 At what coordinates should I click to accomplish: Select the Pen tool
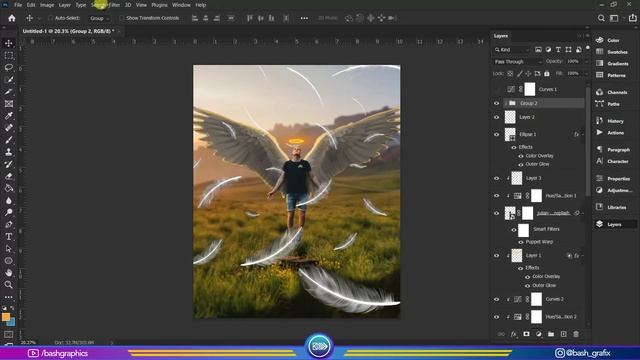point(9,224)
